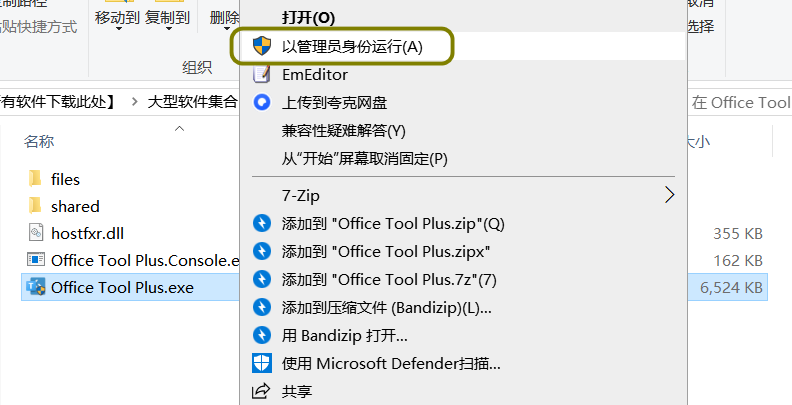
Task: Open the 复制到 dropdown arrow
Action: [169, 29]
